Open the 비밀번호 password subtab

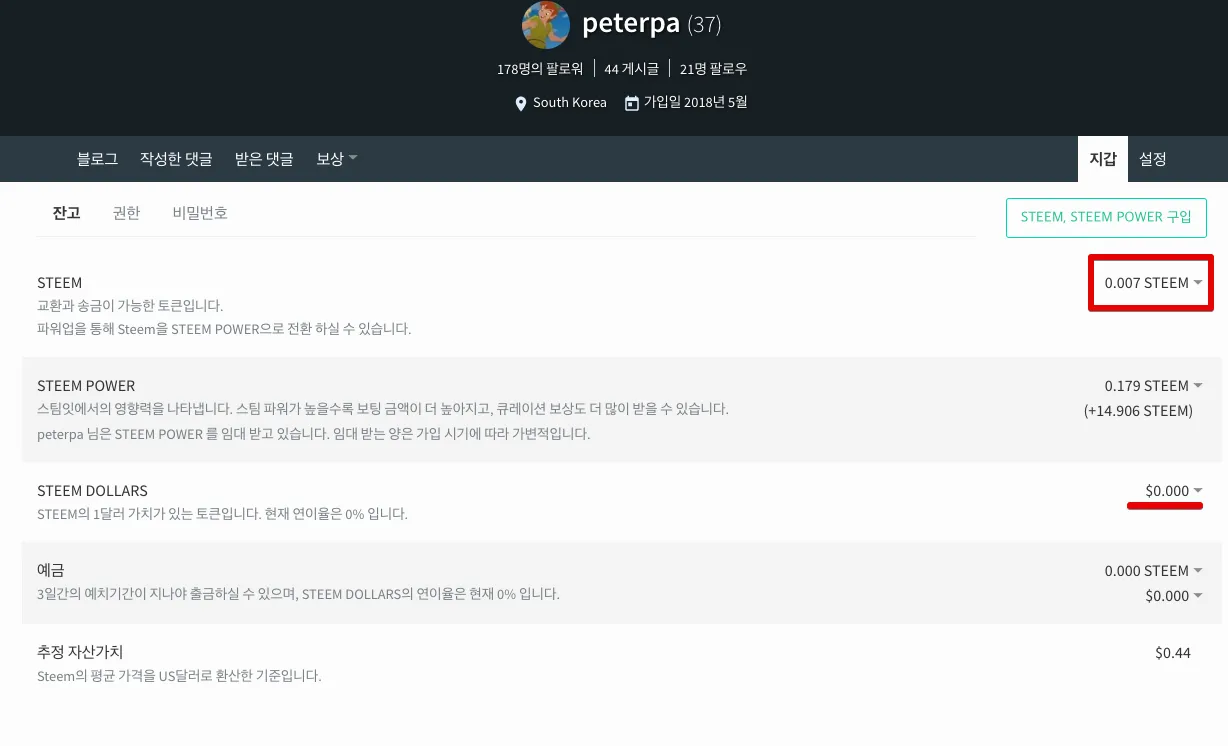coord(200,213)
